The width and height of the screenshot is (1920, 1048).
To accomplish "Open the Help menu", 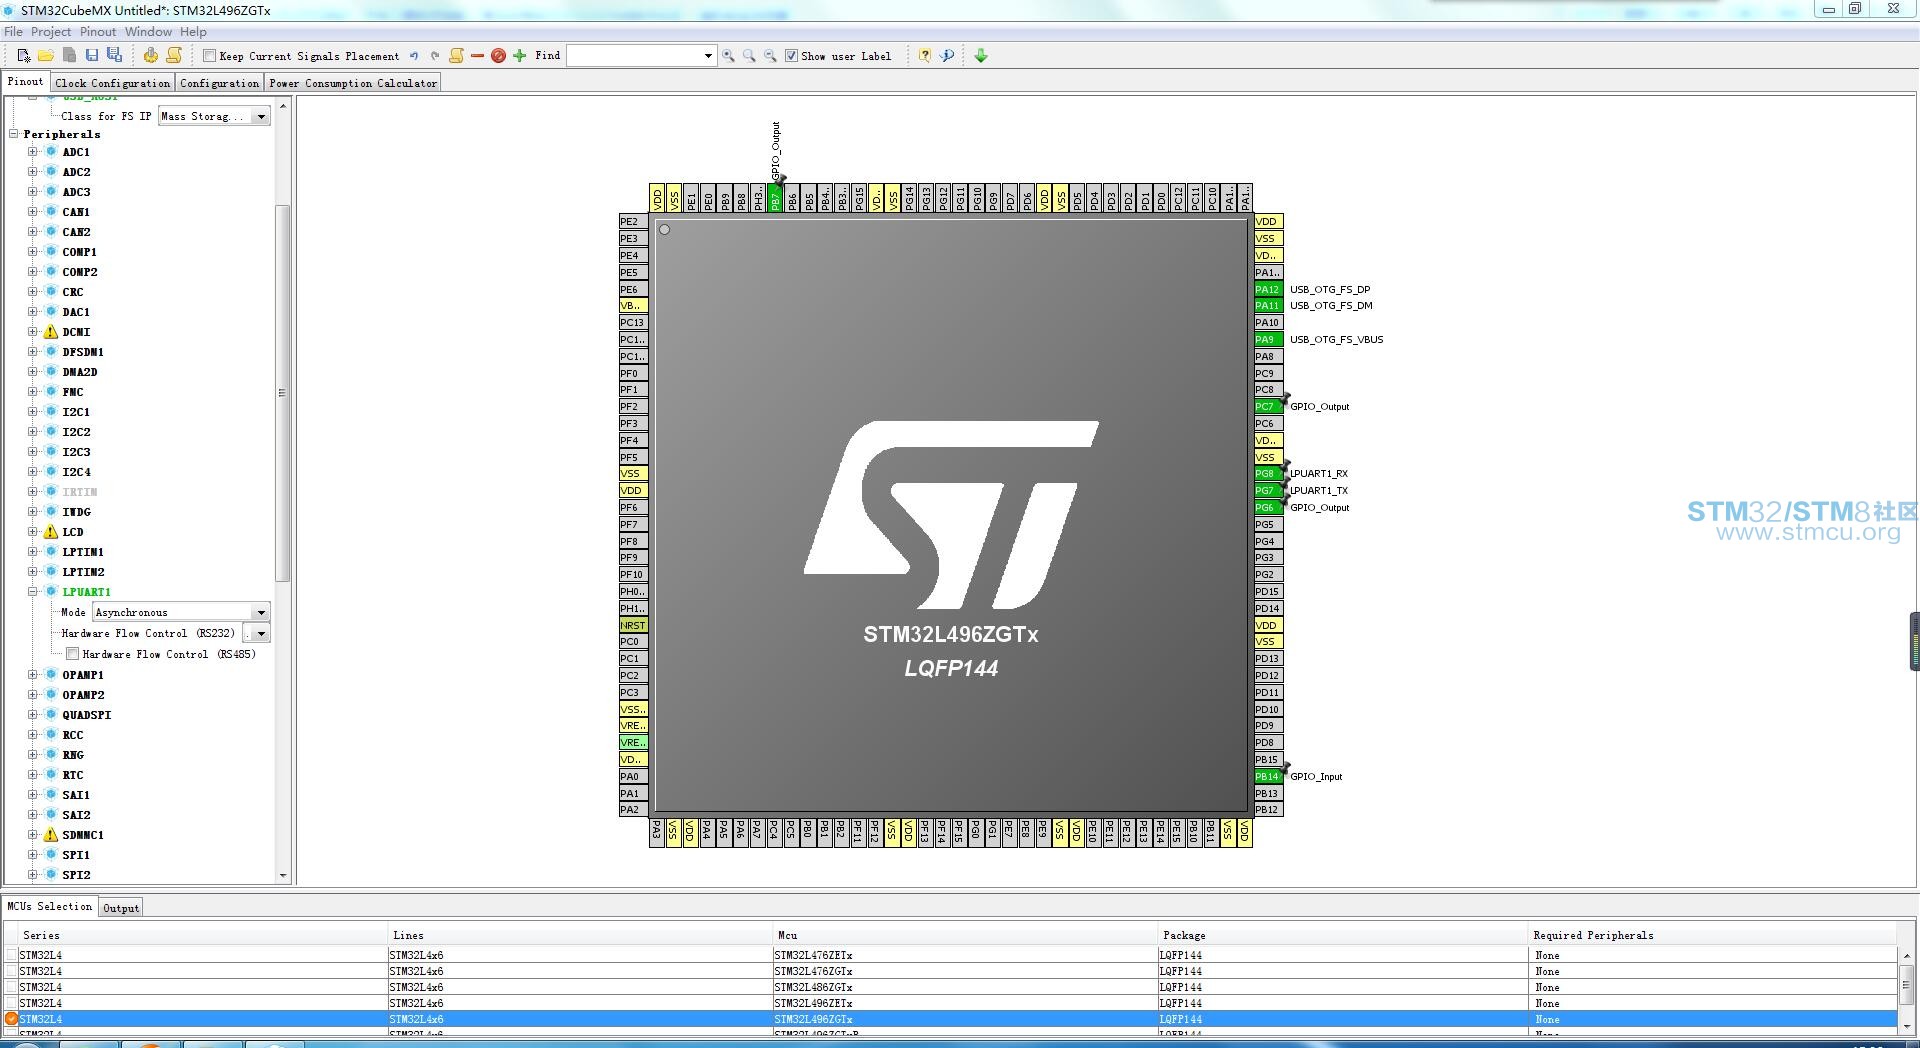I will click(x=193, y=32).
